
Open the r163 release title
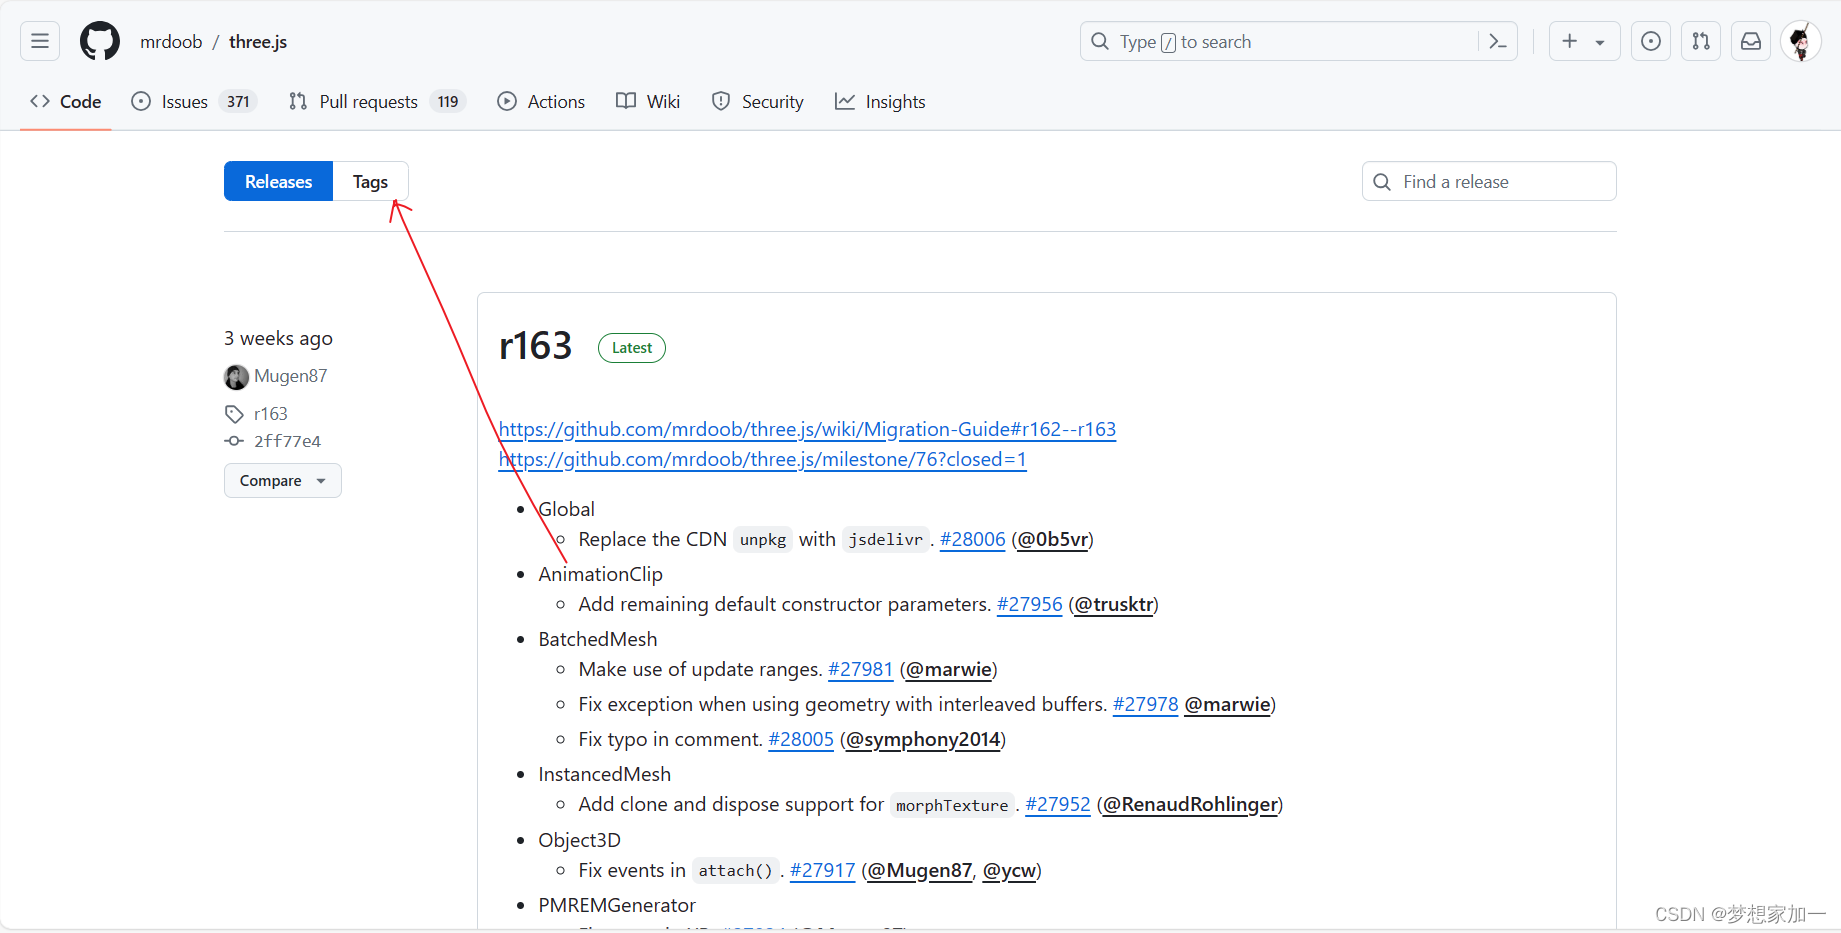tap(535, 346)
